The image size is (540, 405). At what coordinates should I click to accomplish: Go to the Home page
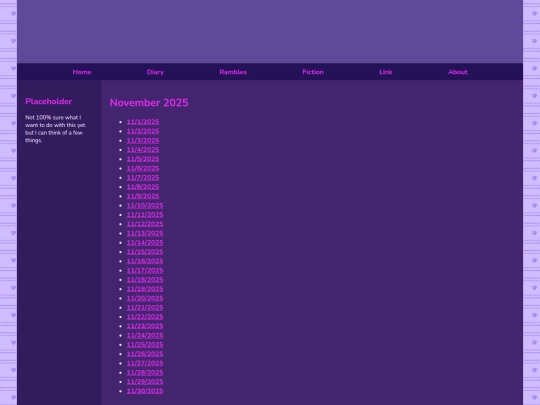[82, 72]
